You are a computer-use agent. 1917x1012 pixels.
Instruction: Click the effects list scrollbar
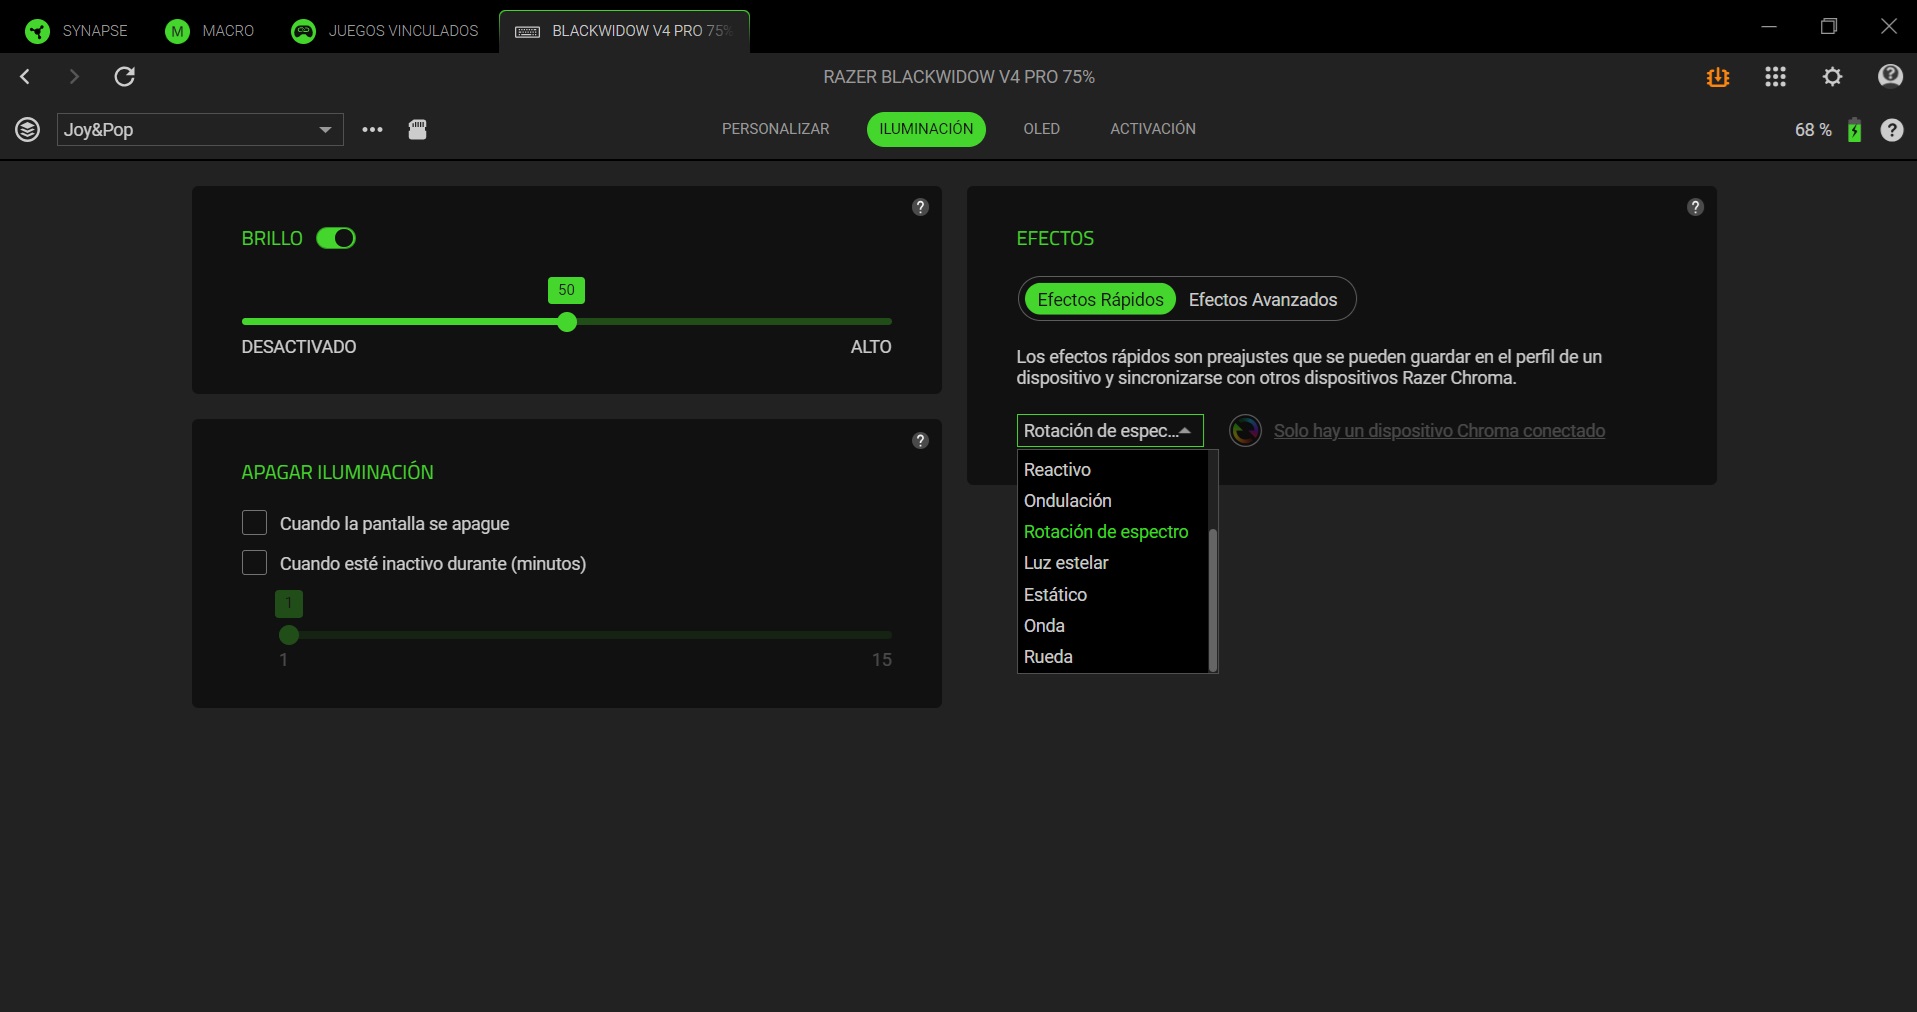click(1213, 598)
